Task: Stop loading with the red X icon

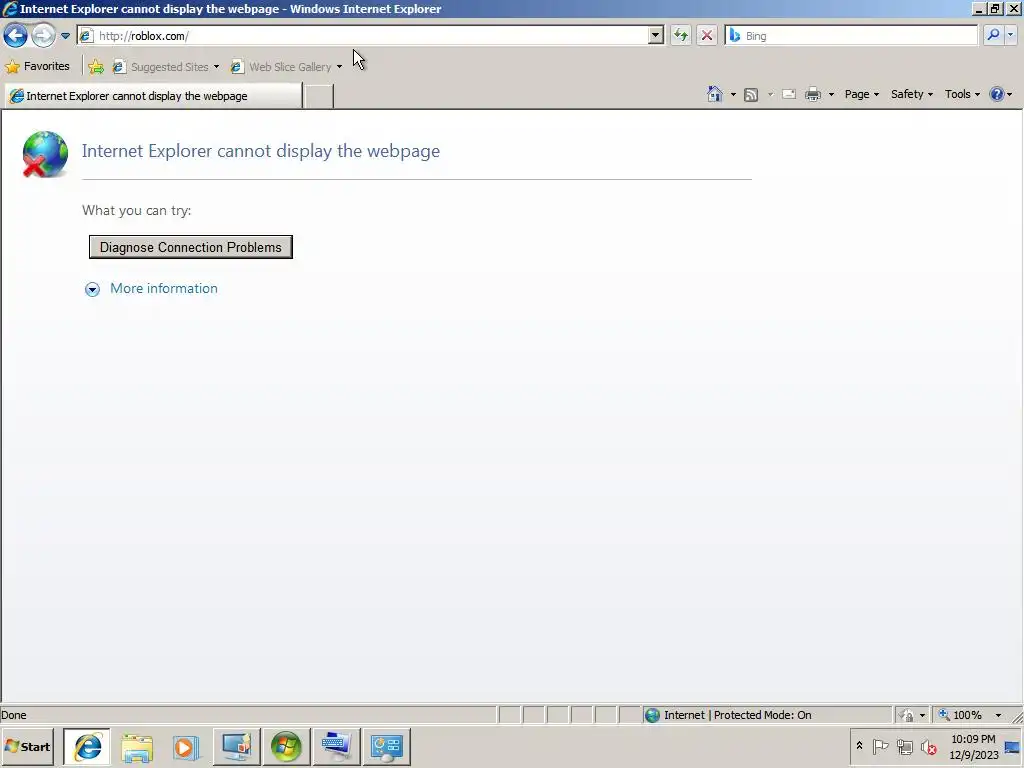Action: tap(707, 36)
